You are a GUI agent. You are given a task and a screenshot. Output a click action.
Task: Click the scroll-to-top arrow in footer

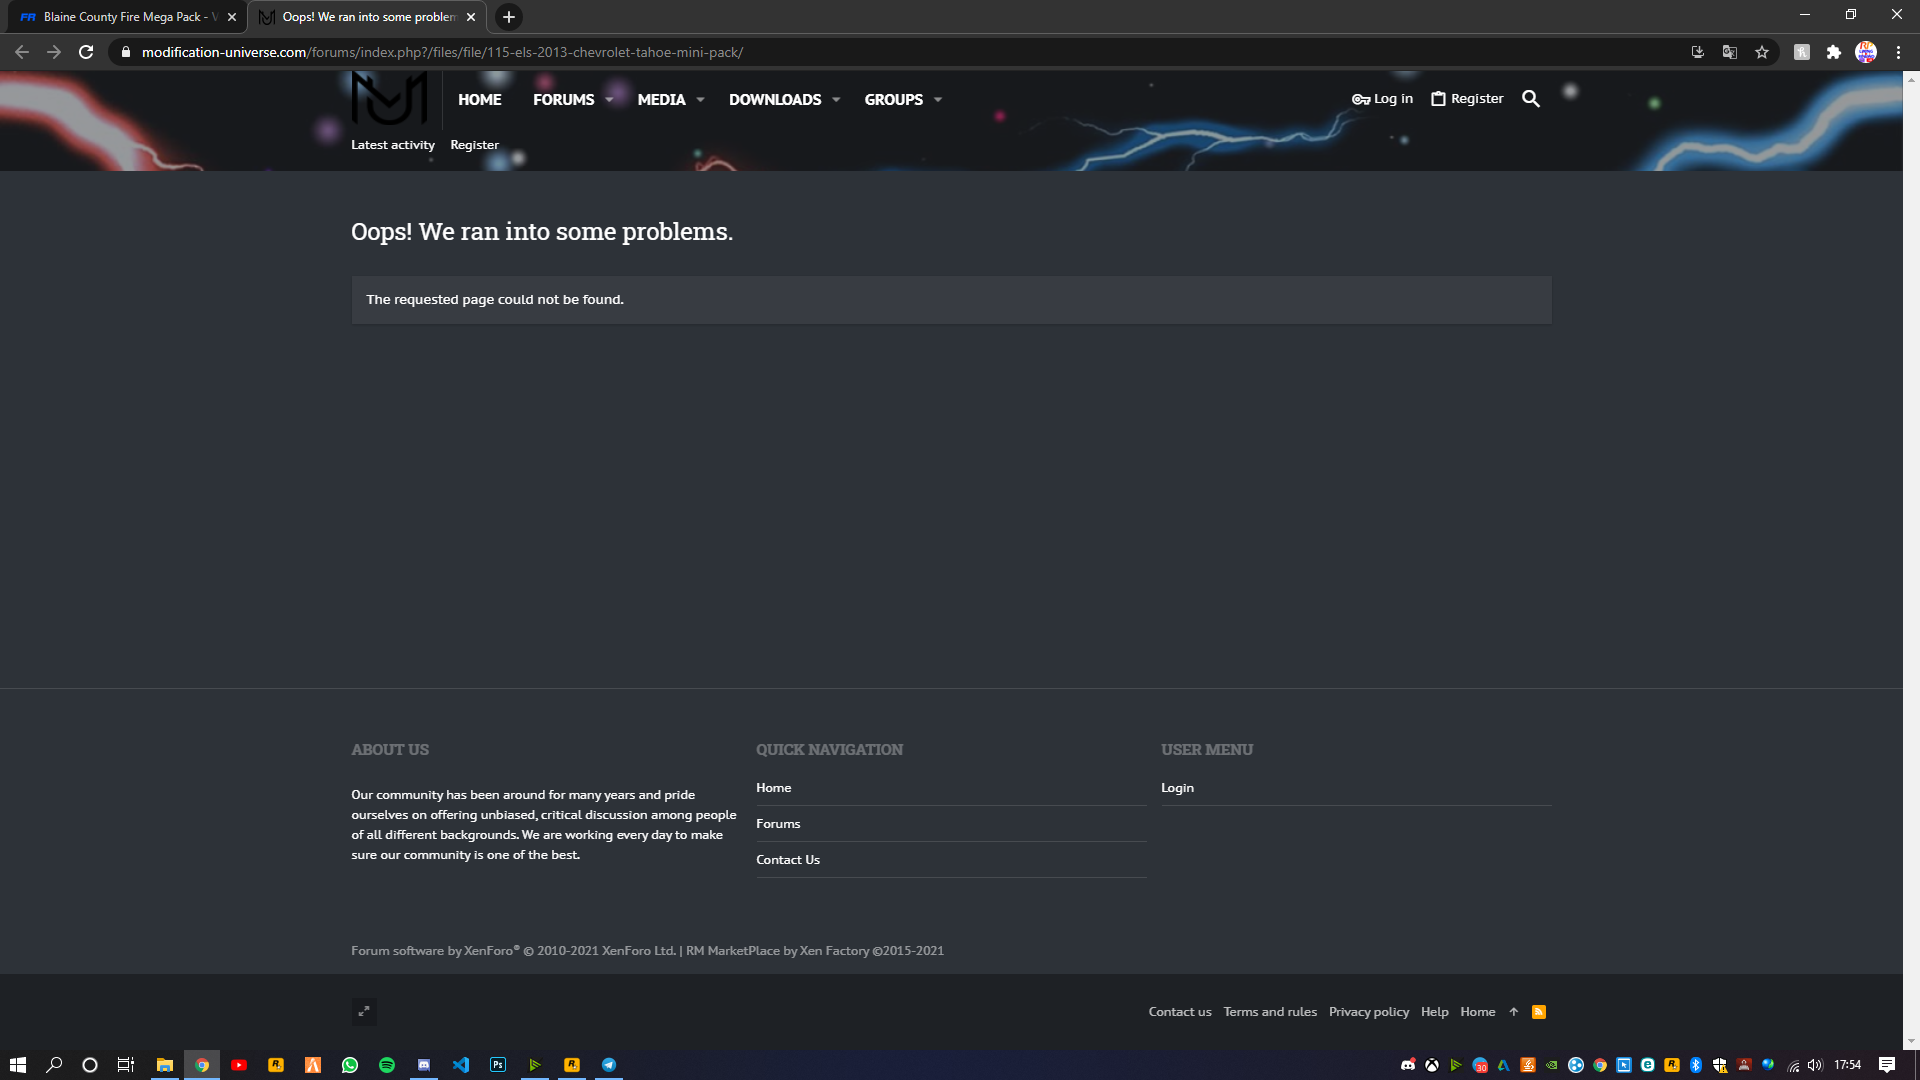tap(1514, 1012)
